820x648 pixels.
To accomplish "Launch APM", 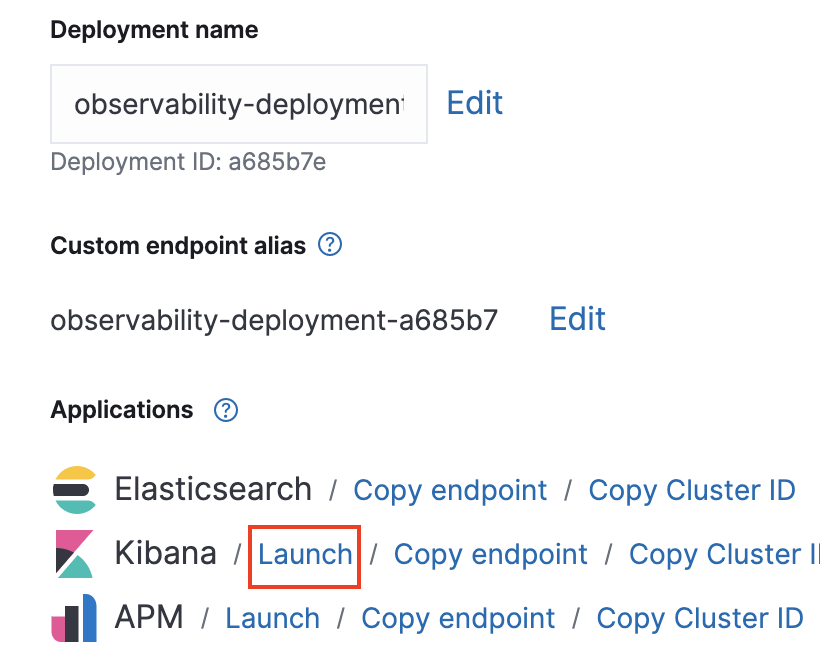I will click(272, 618).
